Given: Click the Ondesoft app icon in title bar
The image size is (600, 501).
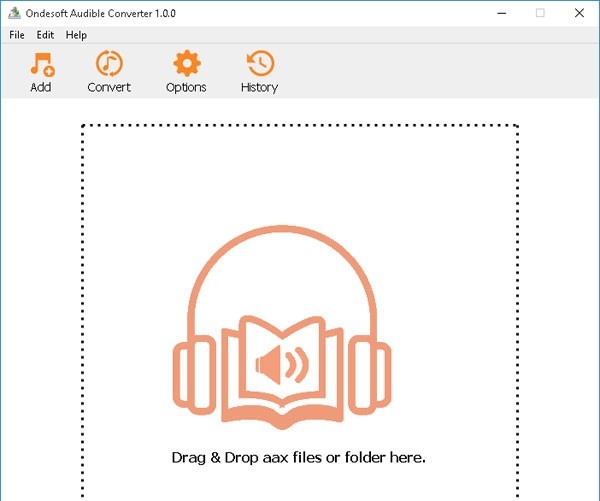Looking at the screenshot, I should click(15, 13).
